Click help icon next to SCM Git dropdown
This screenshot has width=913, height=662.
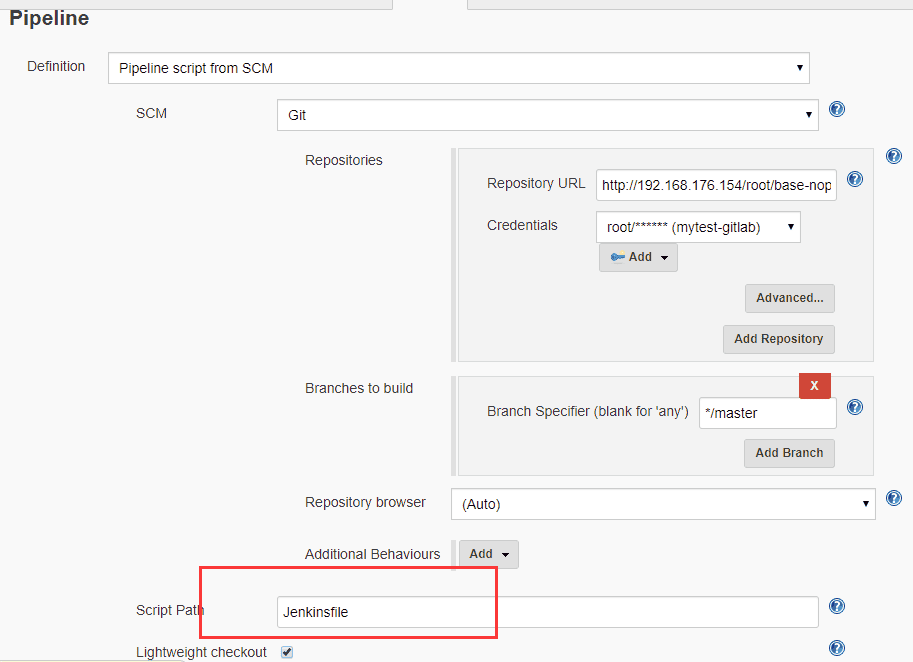point(837,109)
